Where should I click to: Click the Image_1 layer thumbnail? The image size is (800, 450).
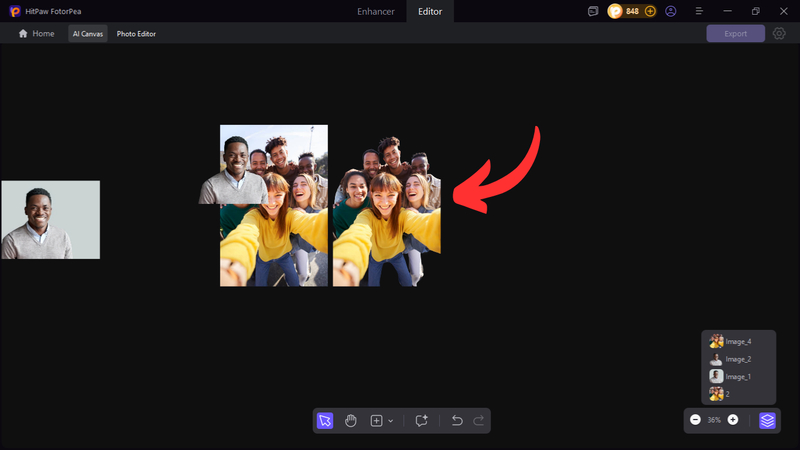pos(716,377)
